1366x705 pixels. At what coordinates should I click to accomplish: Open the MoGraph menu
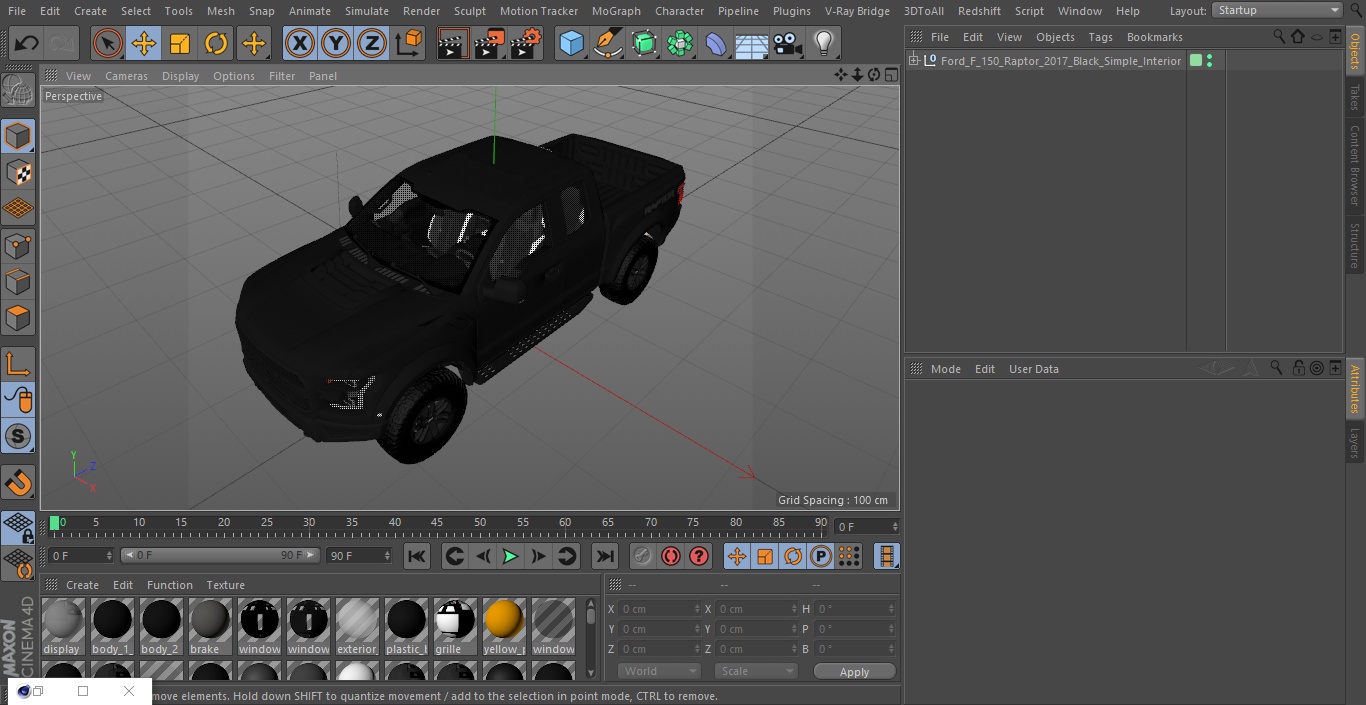click(616, 10)
